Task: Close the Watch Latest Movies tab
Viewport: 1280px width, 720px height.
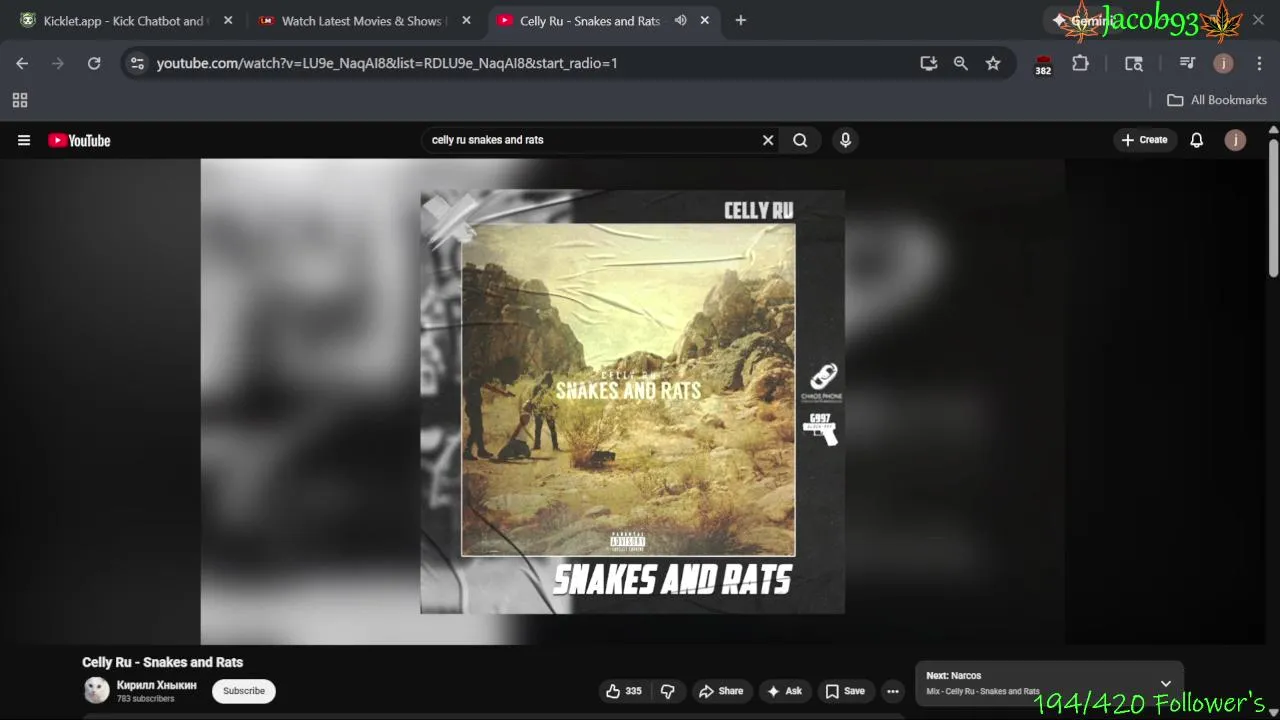Action: coord(466,20)
